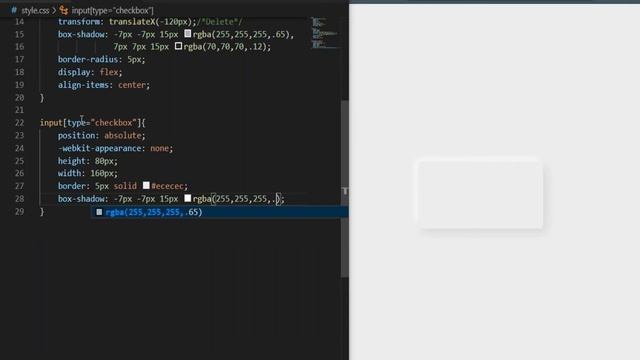640x360 pixels.
Task: Click the closing brace on line 20
Action: [x=42, y=98]
